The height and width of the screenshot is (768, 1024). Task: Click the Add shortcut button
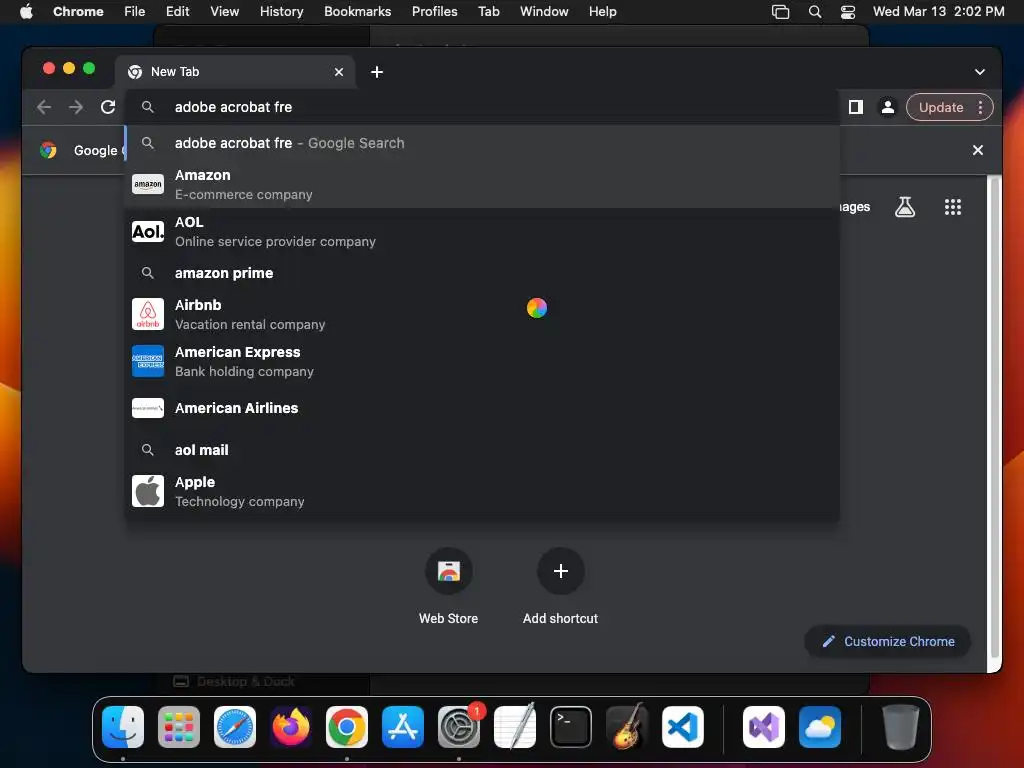tap(560, 586)
